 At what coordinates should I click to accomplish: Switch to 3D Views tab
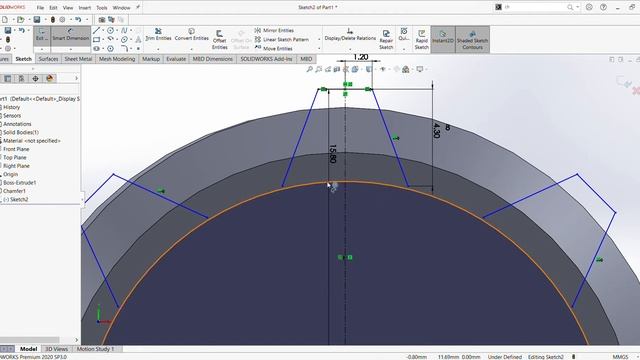(56, 349)
